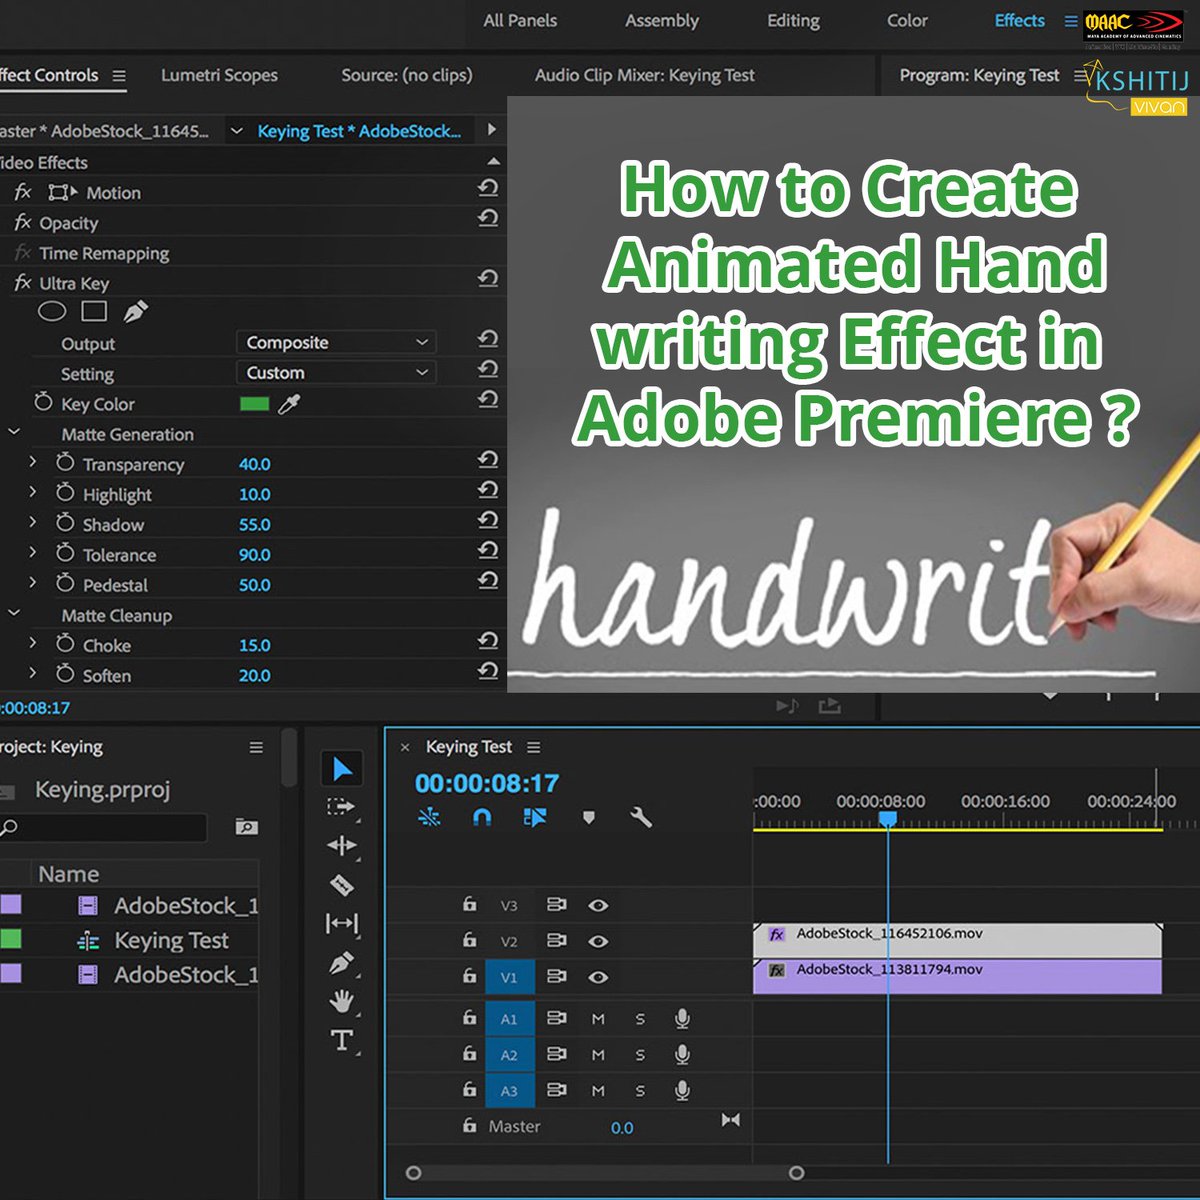Target the A1 audio track header
The image size is (1200, 1200).
[x=509, y=1019]
